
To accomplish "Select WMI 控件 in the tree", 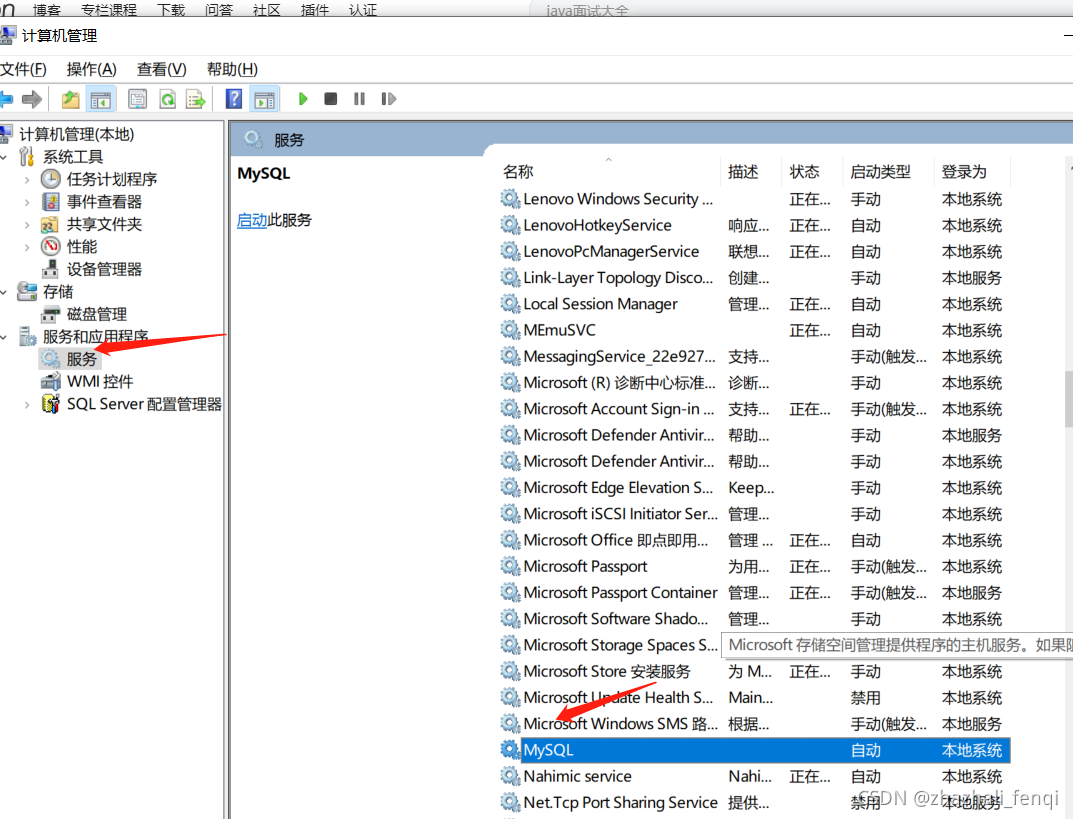I will (100, 382).
